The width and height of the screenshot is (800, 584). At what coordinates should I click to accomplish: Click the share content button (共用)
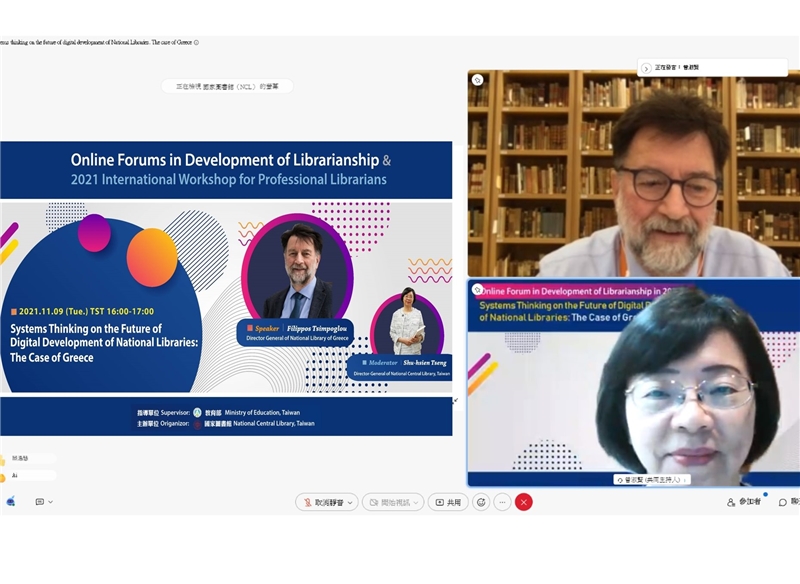448,502
